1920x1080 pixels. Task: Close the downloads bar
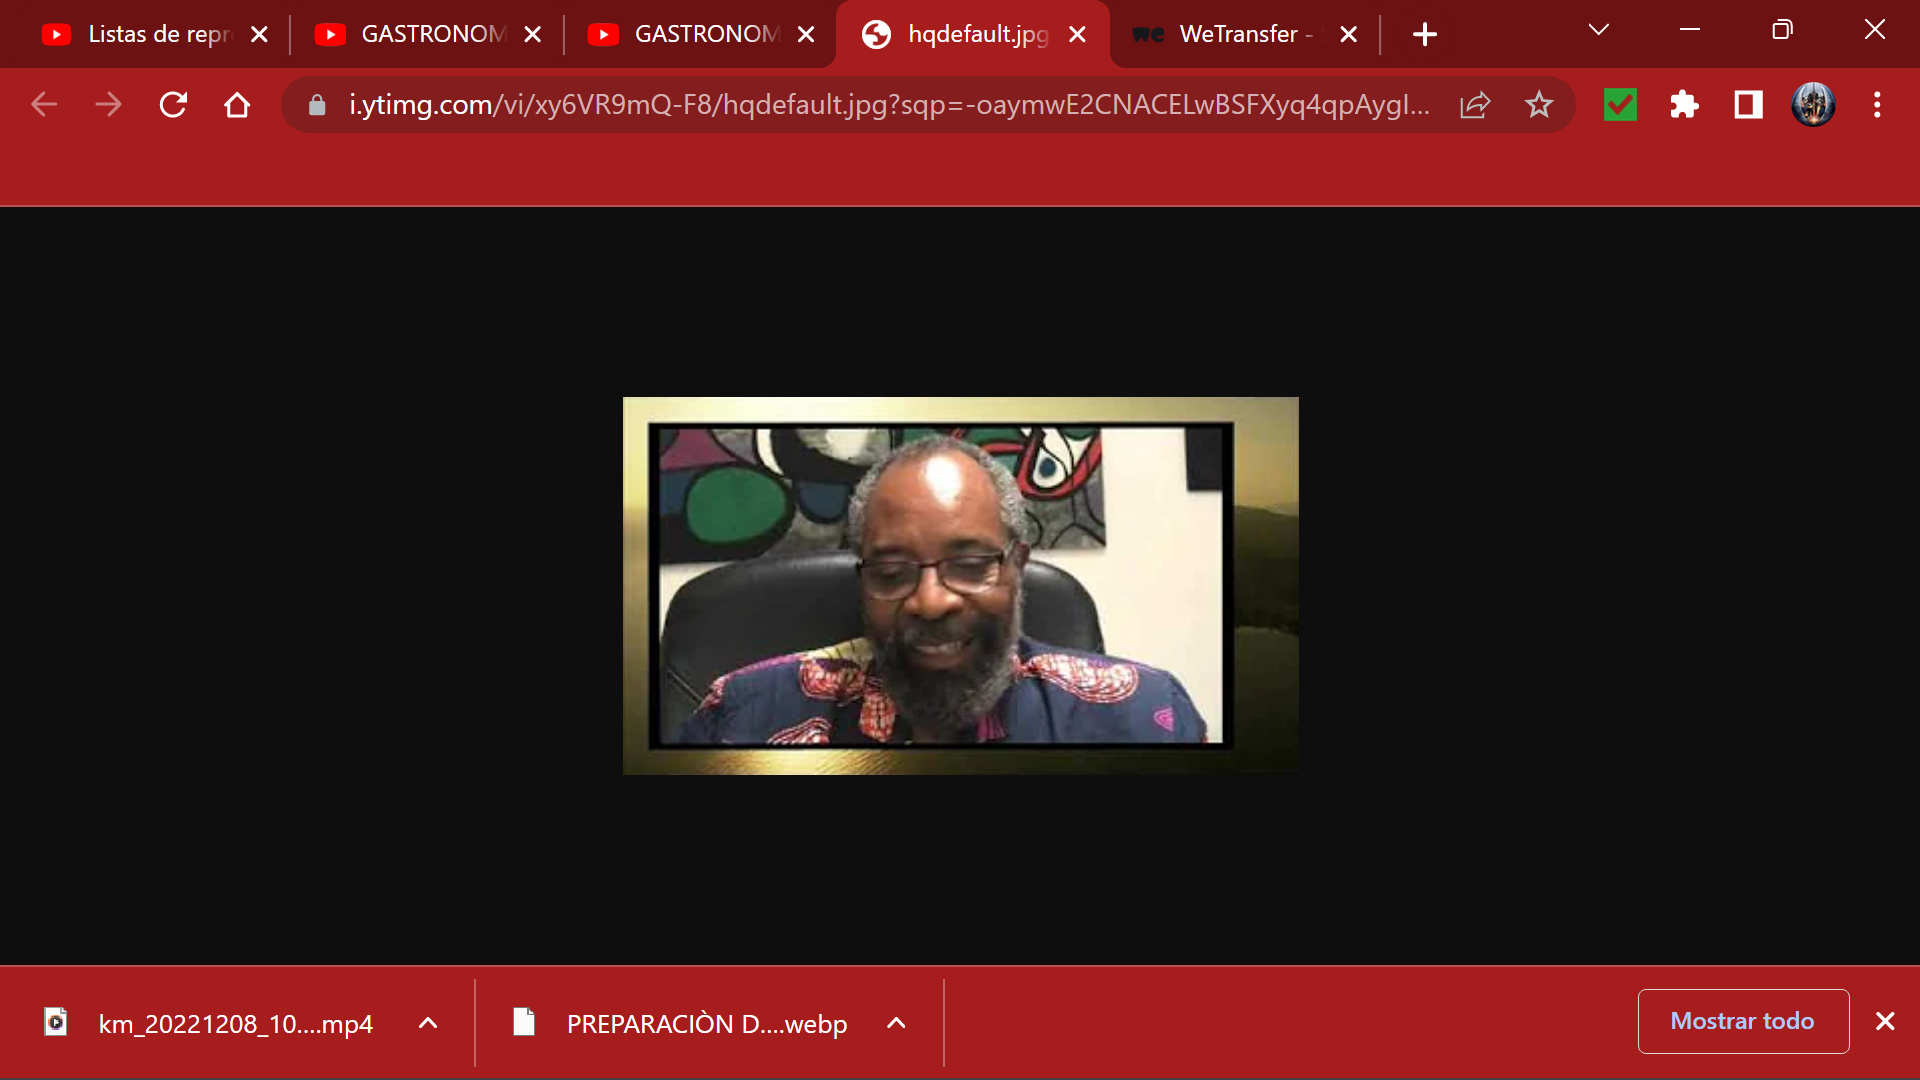tap(1885, 1021)
